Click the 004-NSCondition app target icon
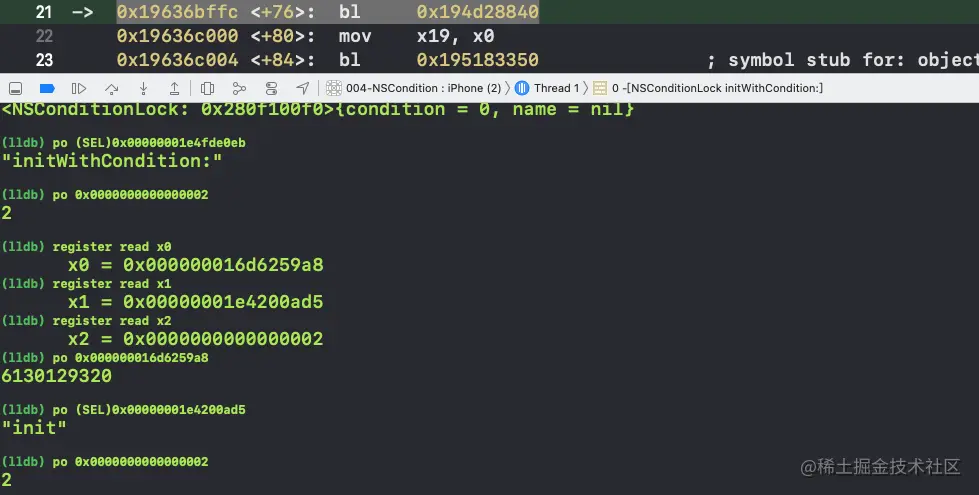The image size is (979, 495). 334,88
